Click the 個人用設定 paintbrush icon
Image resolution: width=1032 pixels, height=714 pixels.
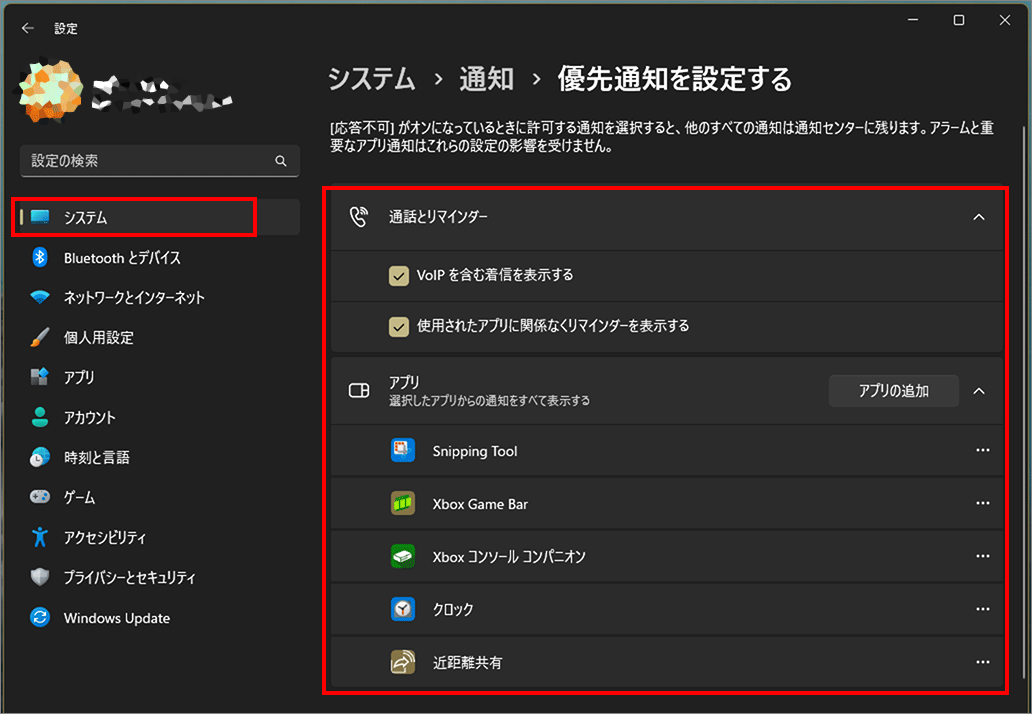click(40, 337)
